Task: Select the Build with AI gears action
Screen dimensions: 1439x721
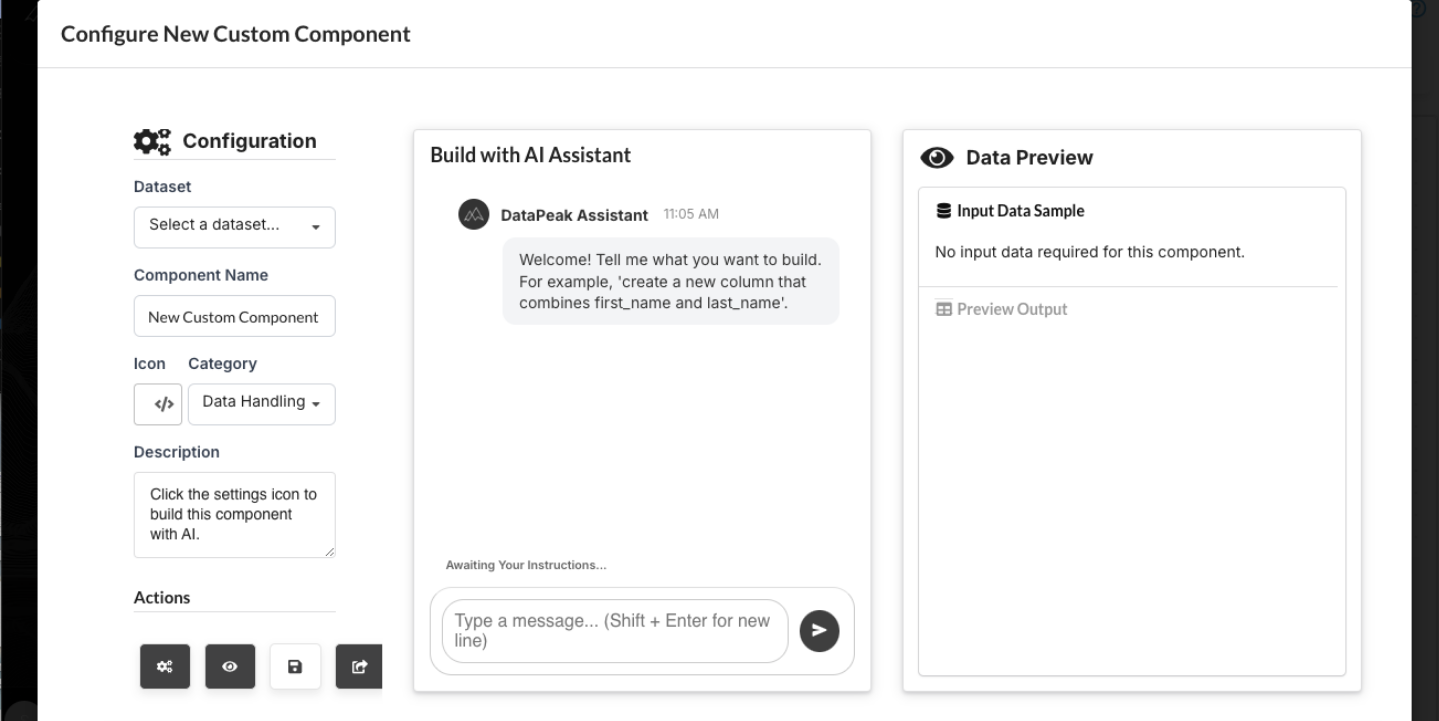Action: point(164,666)
